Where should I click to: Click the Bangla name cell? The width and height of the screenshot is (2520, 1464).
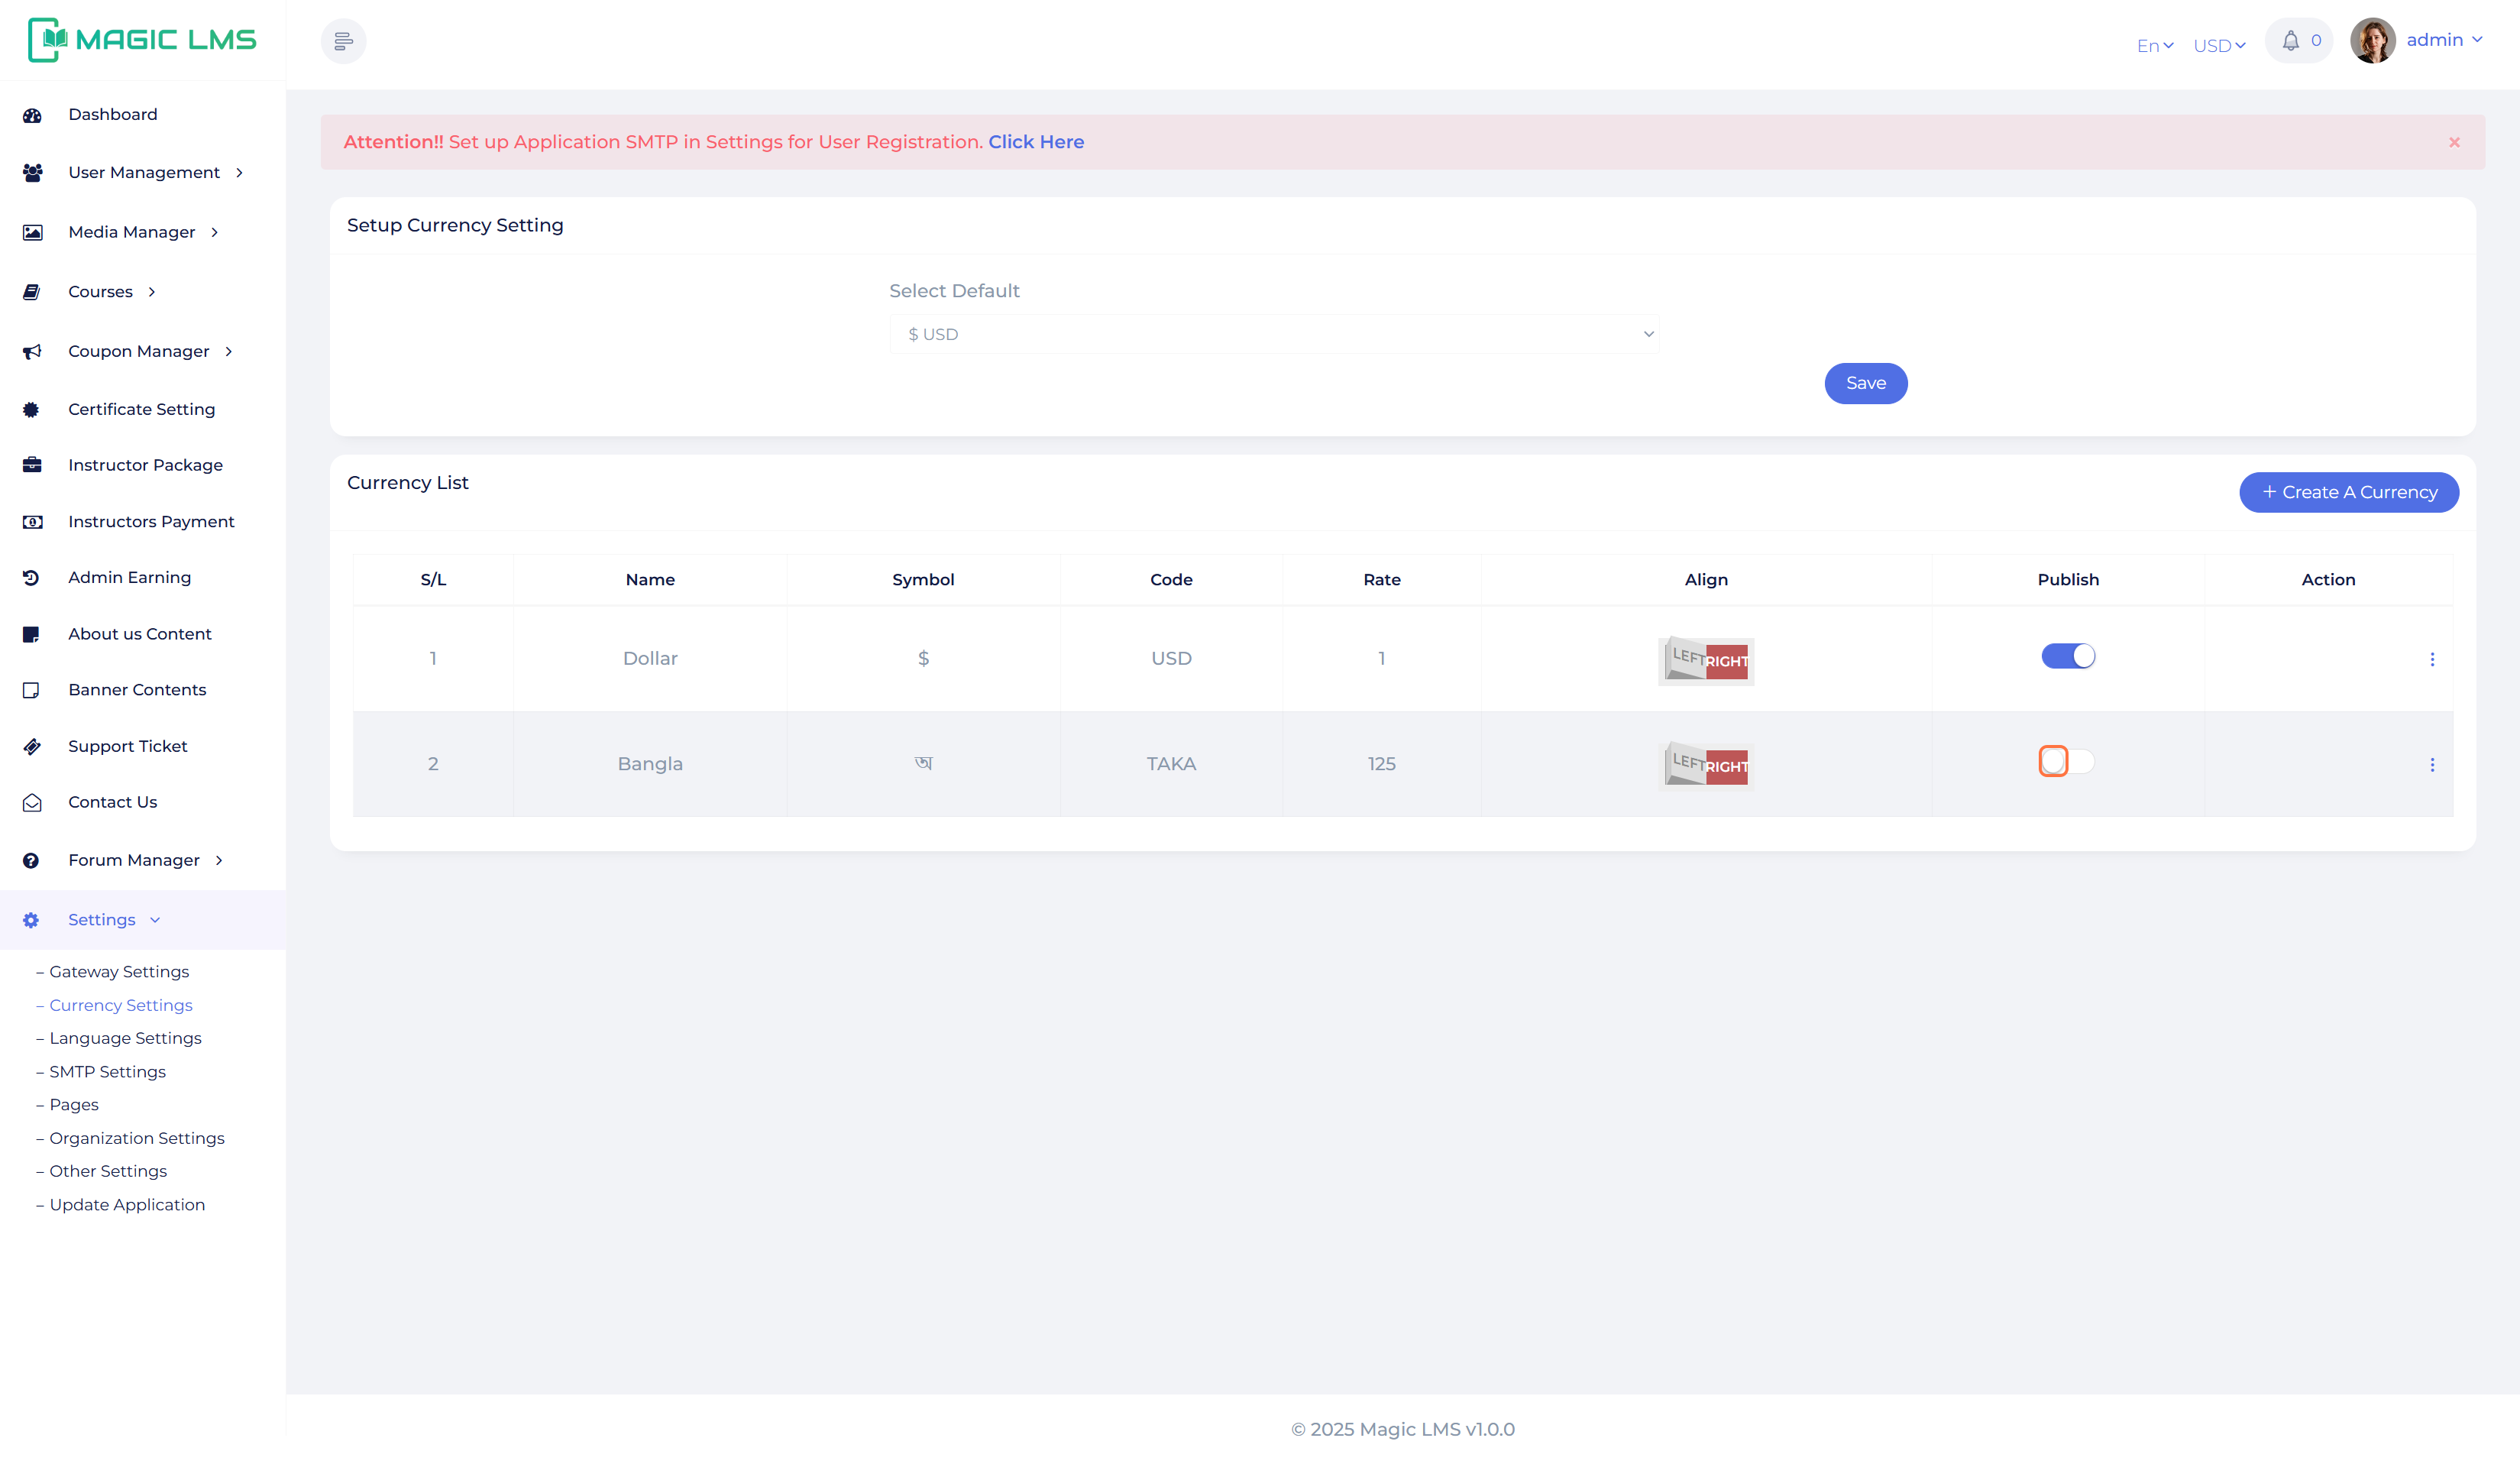pyautogui.click(x=650, y=764)
